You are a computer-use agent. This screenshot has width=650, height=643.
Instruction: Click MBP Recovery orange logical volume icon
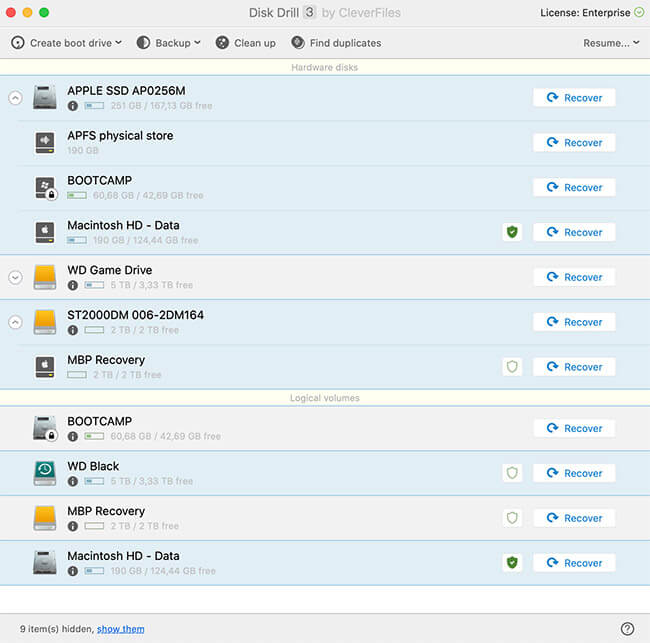pos(45,518)
